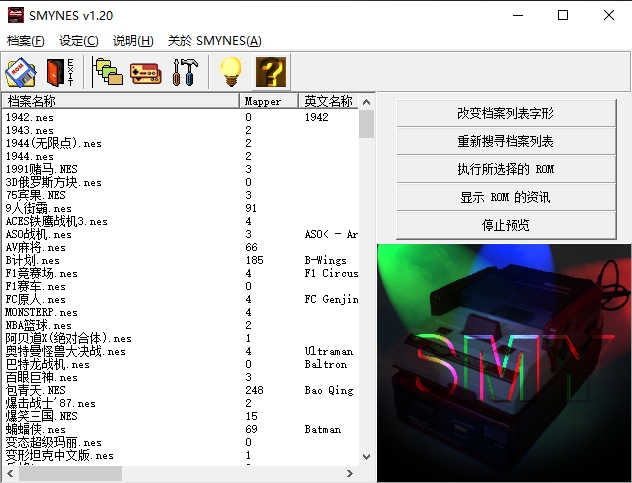Click the SMYNES app icon in title bar
Screen dimensions: 632x483
tap(16, 15)
